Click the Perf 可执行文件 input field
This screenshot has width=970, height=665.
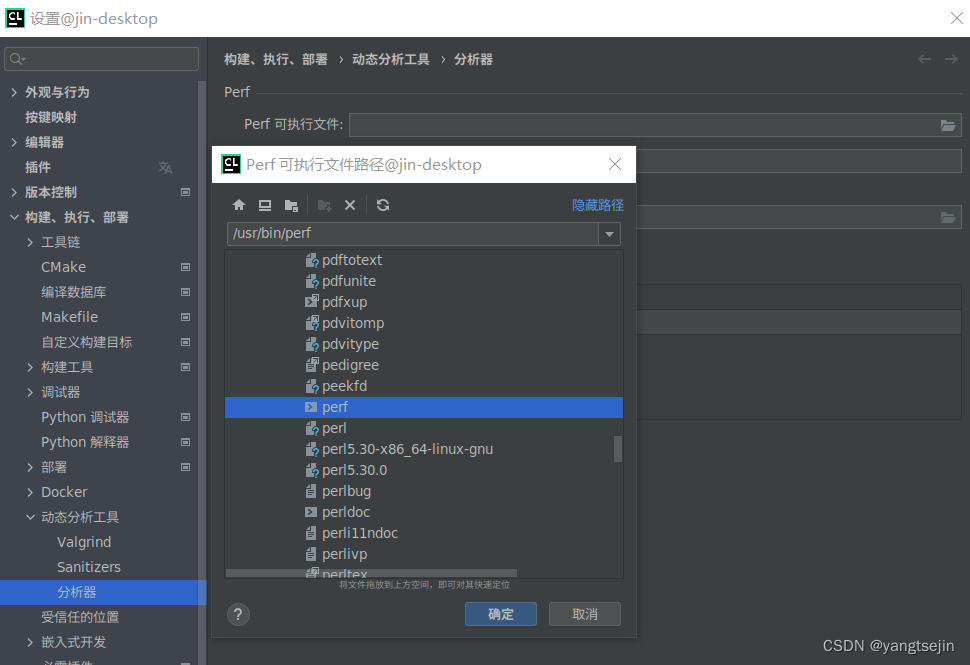tap(643, 125)
